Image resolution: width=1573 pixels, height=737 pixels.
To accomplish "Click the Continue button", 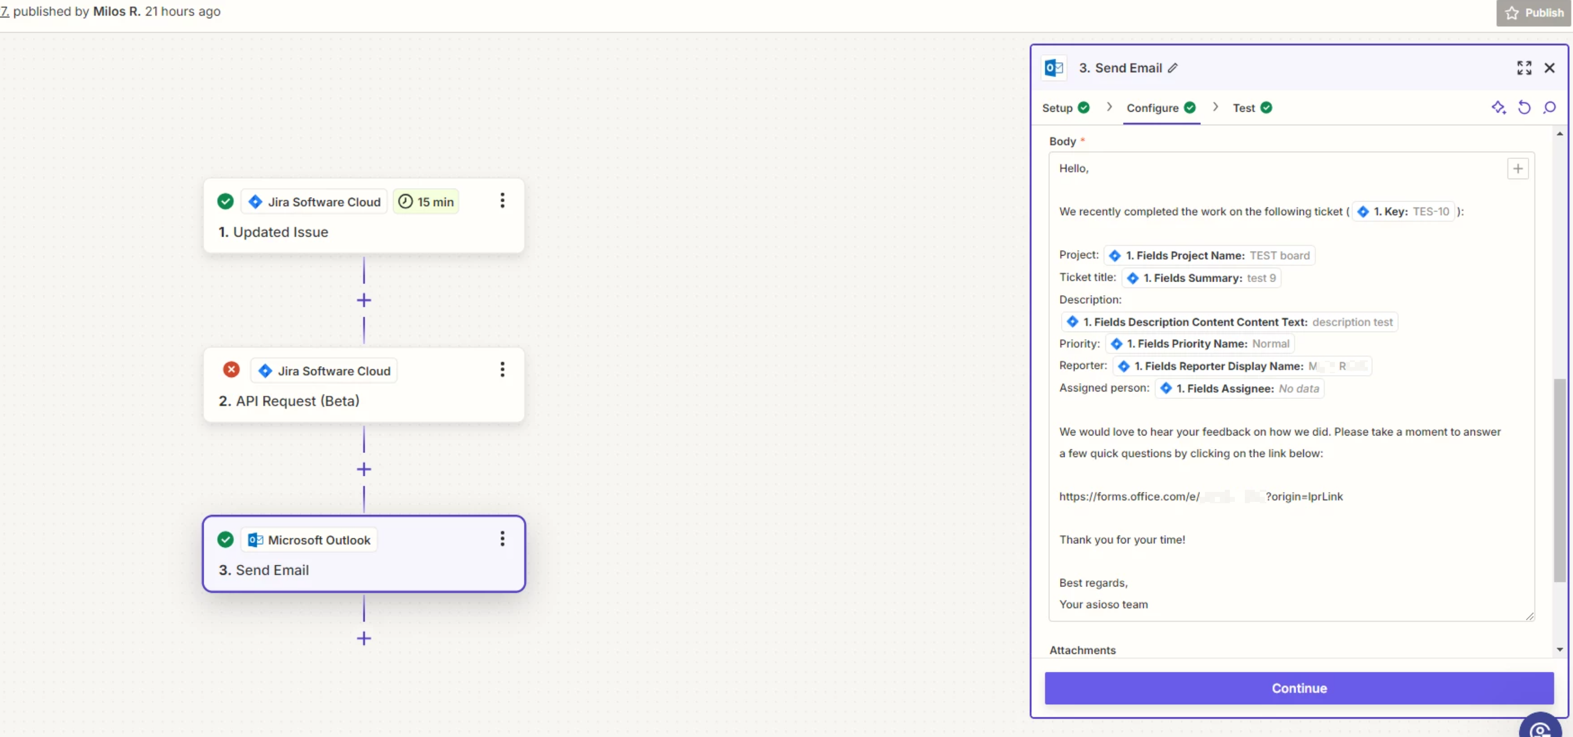I will 1298,688.
